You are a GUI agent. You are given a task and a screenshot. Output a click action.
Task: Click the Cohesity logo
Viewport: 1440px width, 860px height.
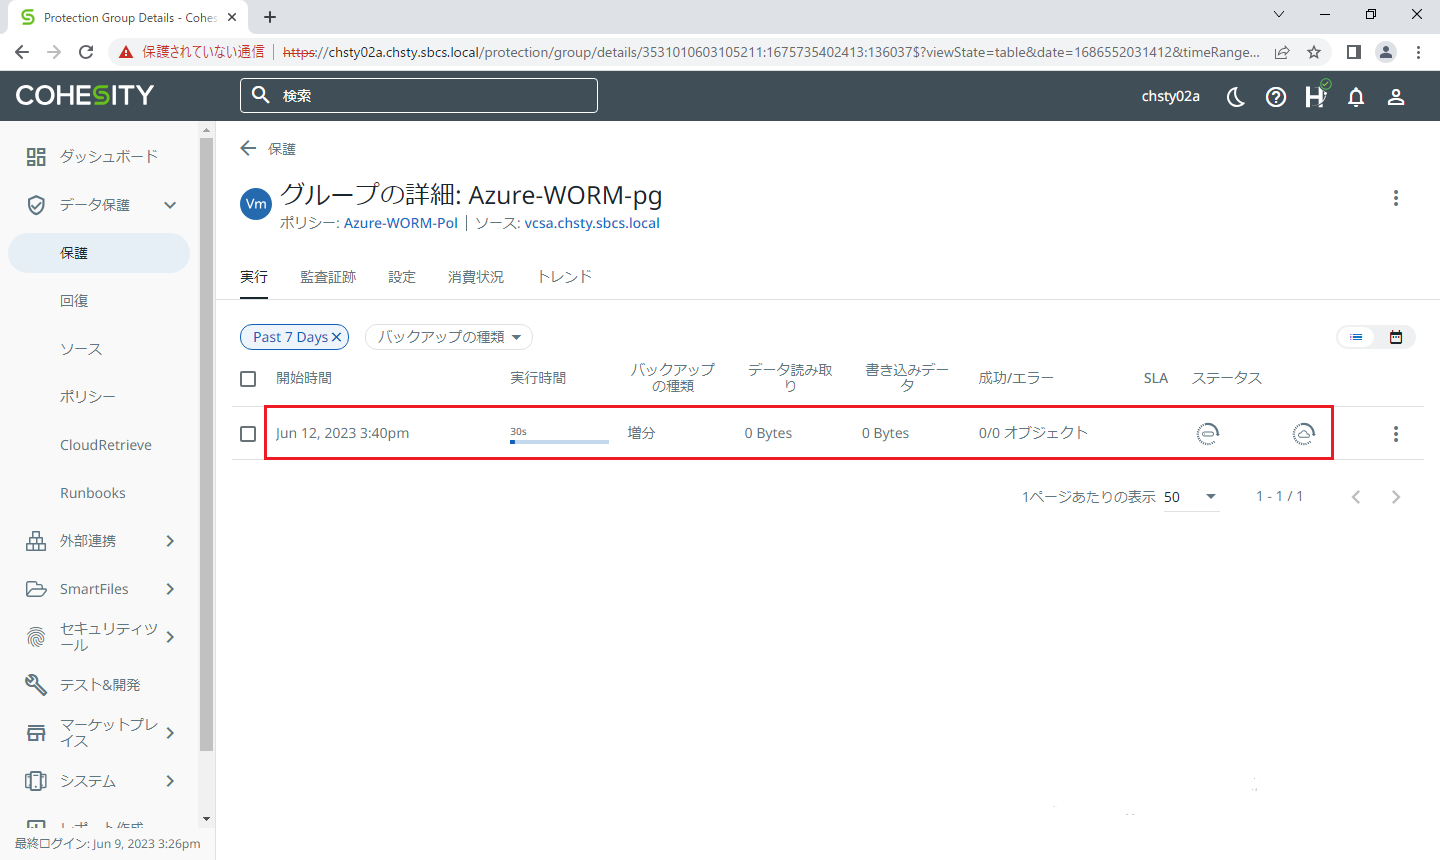85,95
